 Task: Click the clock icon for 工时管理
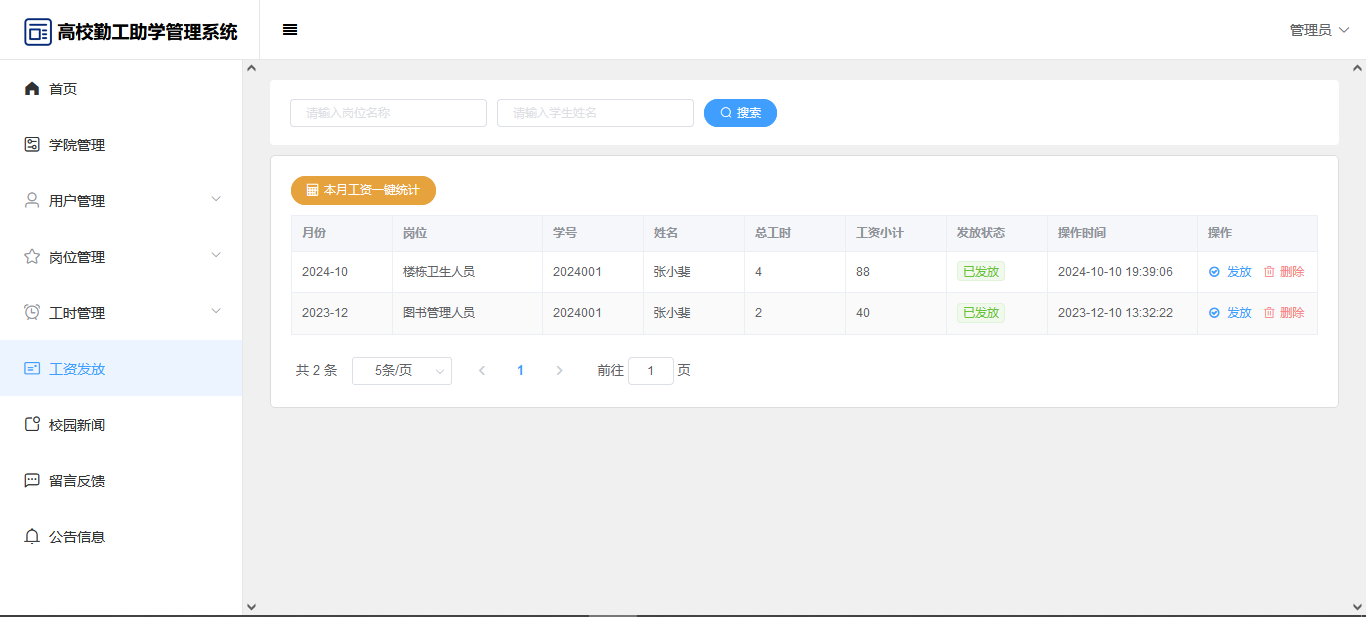[32, 313]
